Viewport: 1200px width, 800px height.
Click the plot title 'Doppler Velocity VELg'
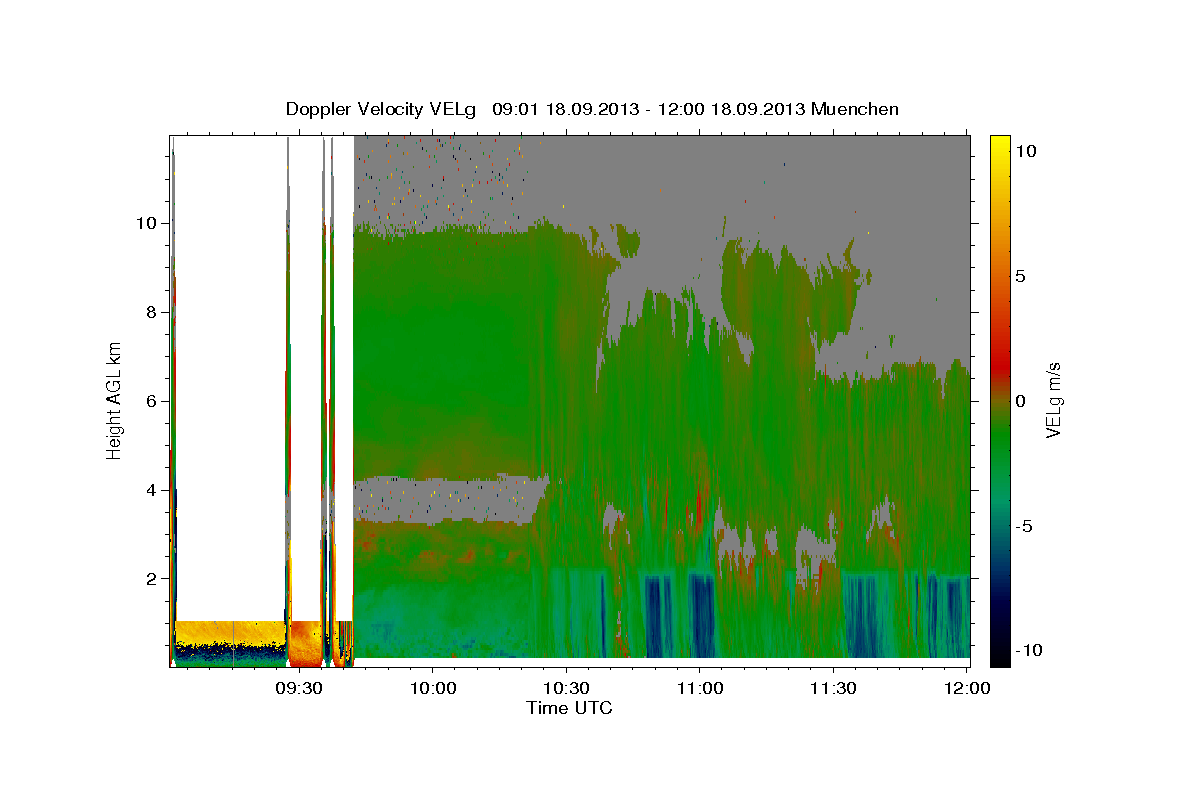point(381,109)
